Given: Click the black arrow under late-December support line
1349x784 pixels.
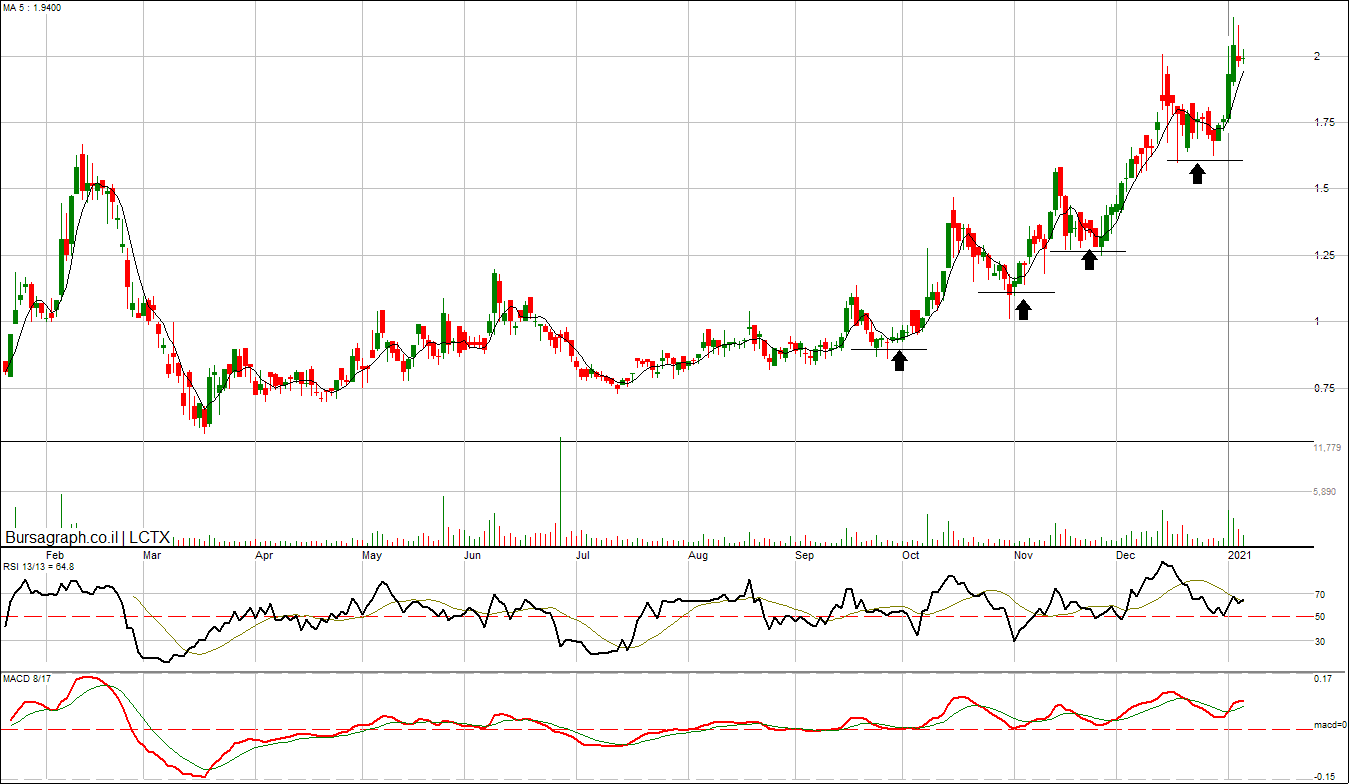Looking at the screenshot, I should coord(1197,174).
